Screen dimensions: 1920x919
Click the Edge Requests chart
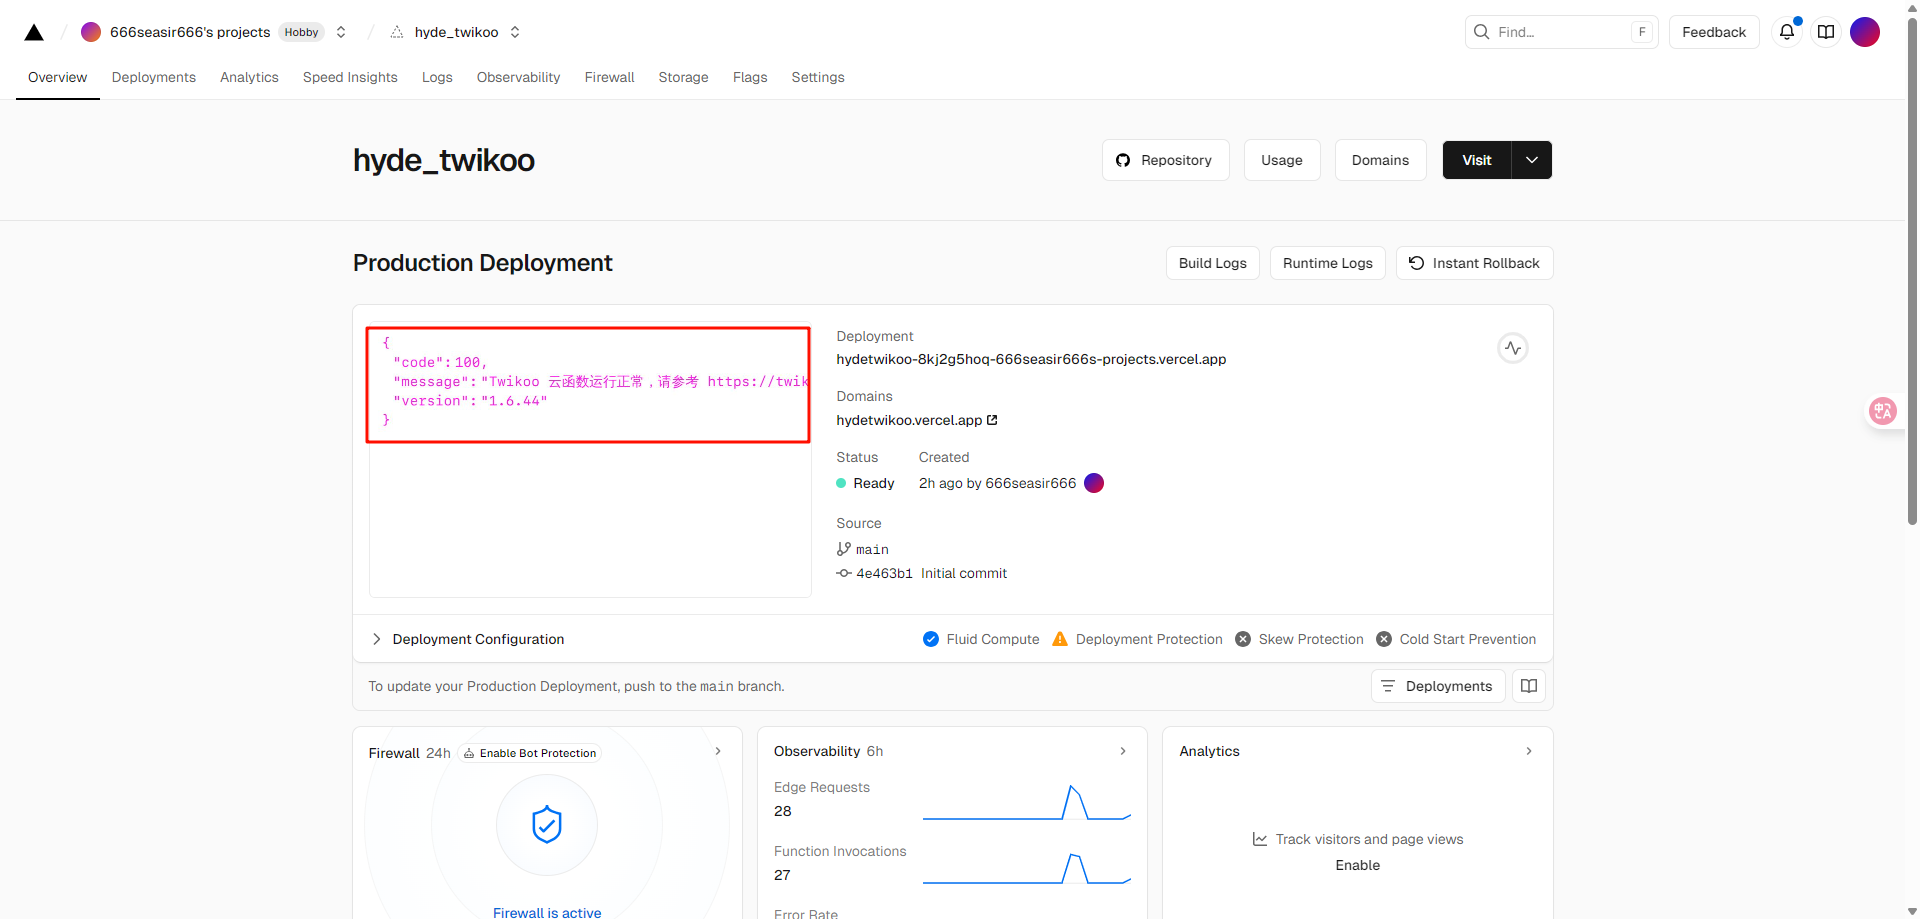click(x=1027, y=802)
